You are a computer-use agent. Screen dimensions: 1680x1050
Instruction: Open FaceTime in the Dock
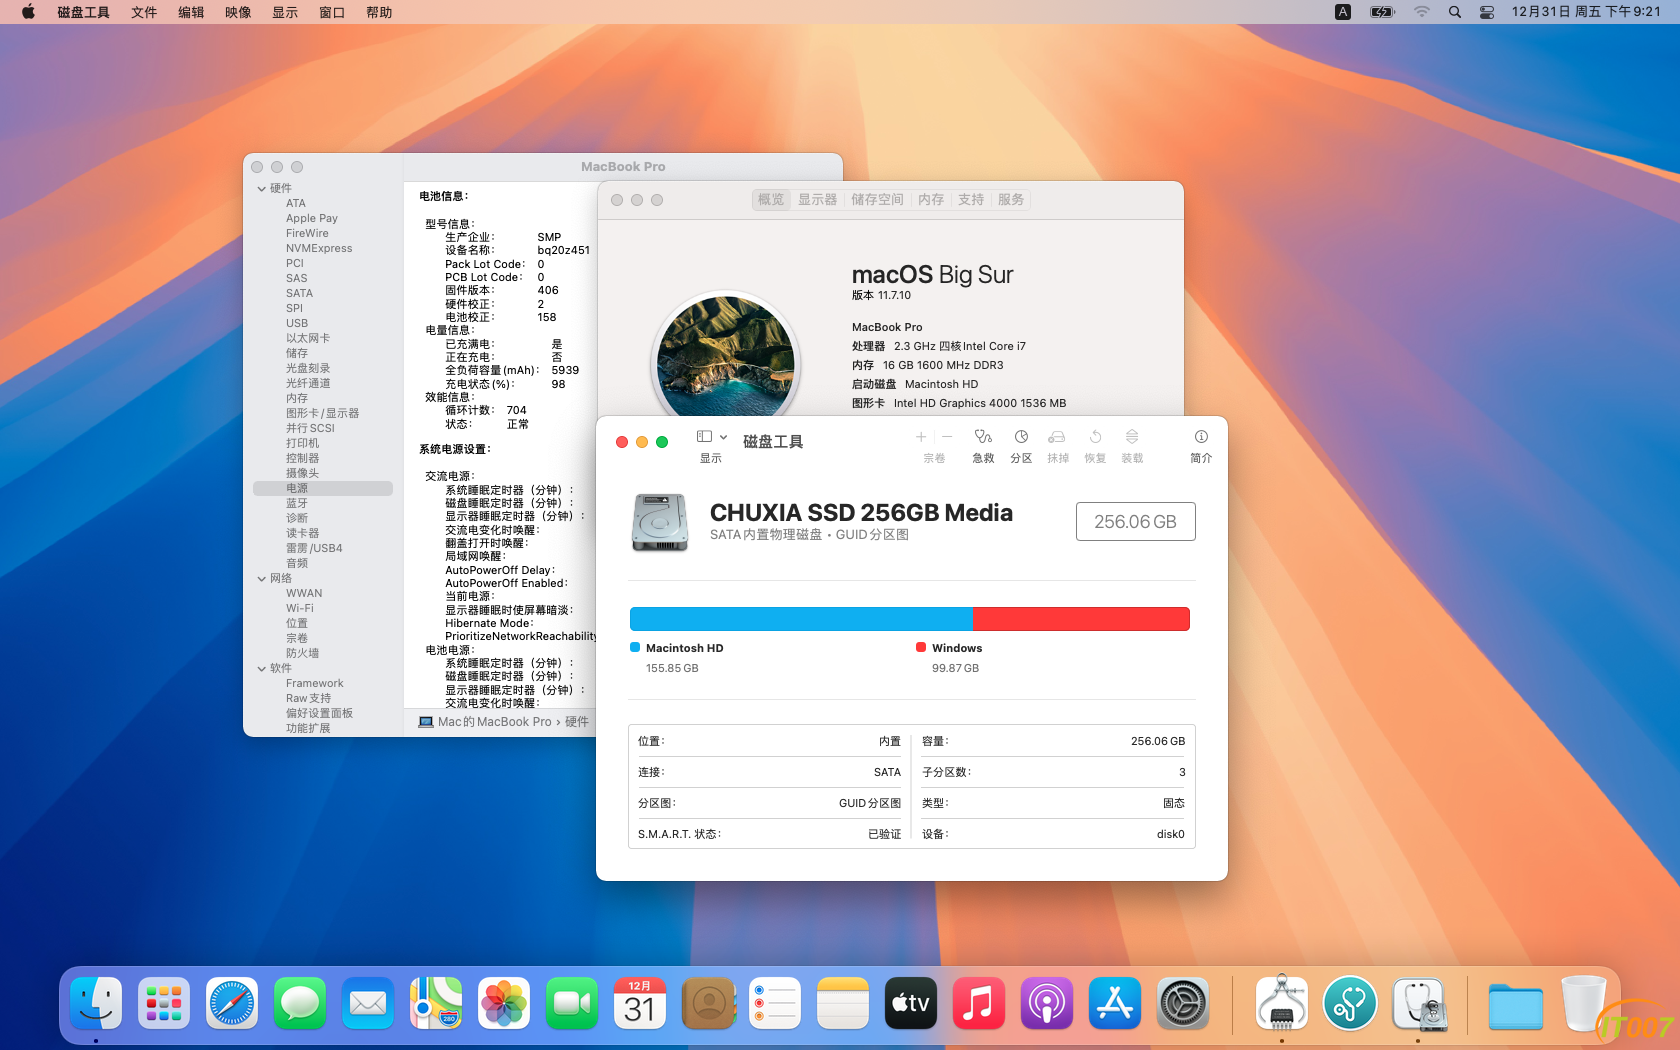[x=572, y=1003]
